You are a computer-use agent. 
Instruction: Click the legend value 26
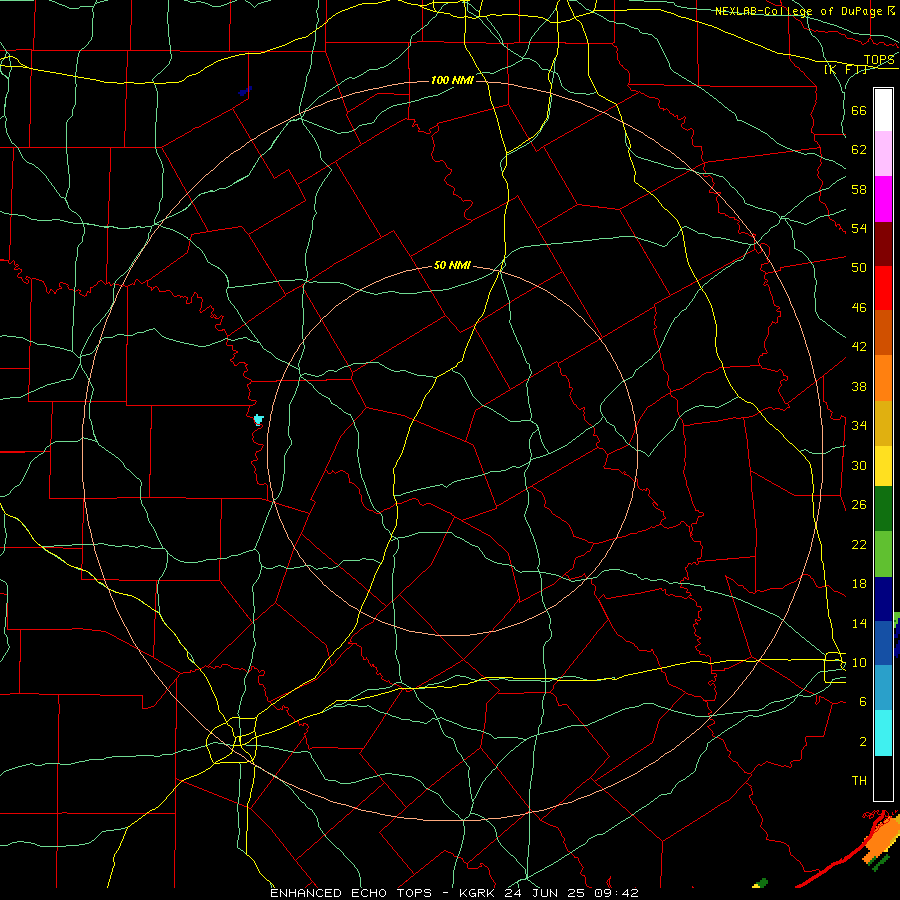tap(859, 505)
